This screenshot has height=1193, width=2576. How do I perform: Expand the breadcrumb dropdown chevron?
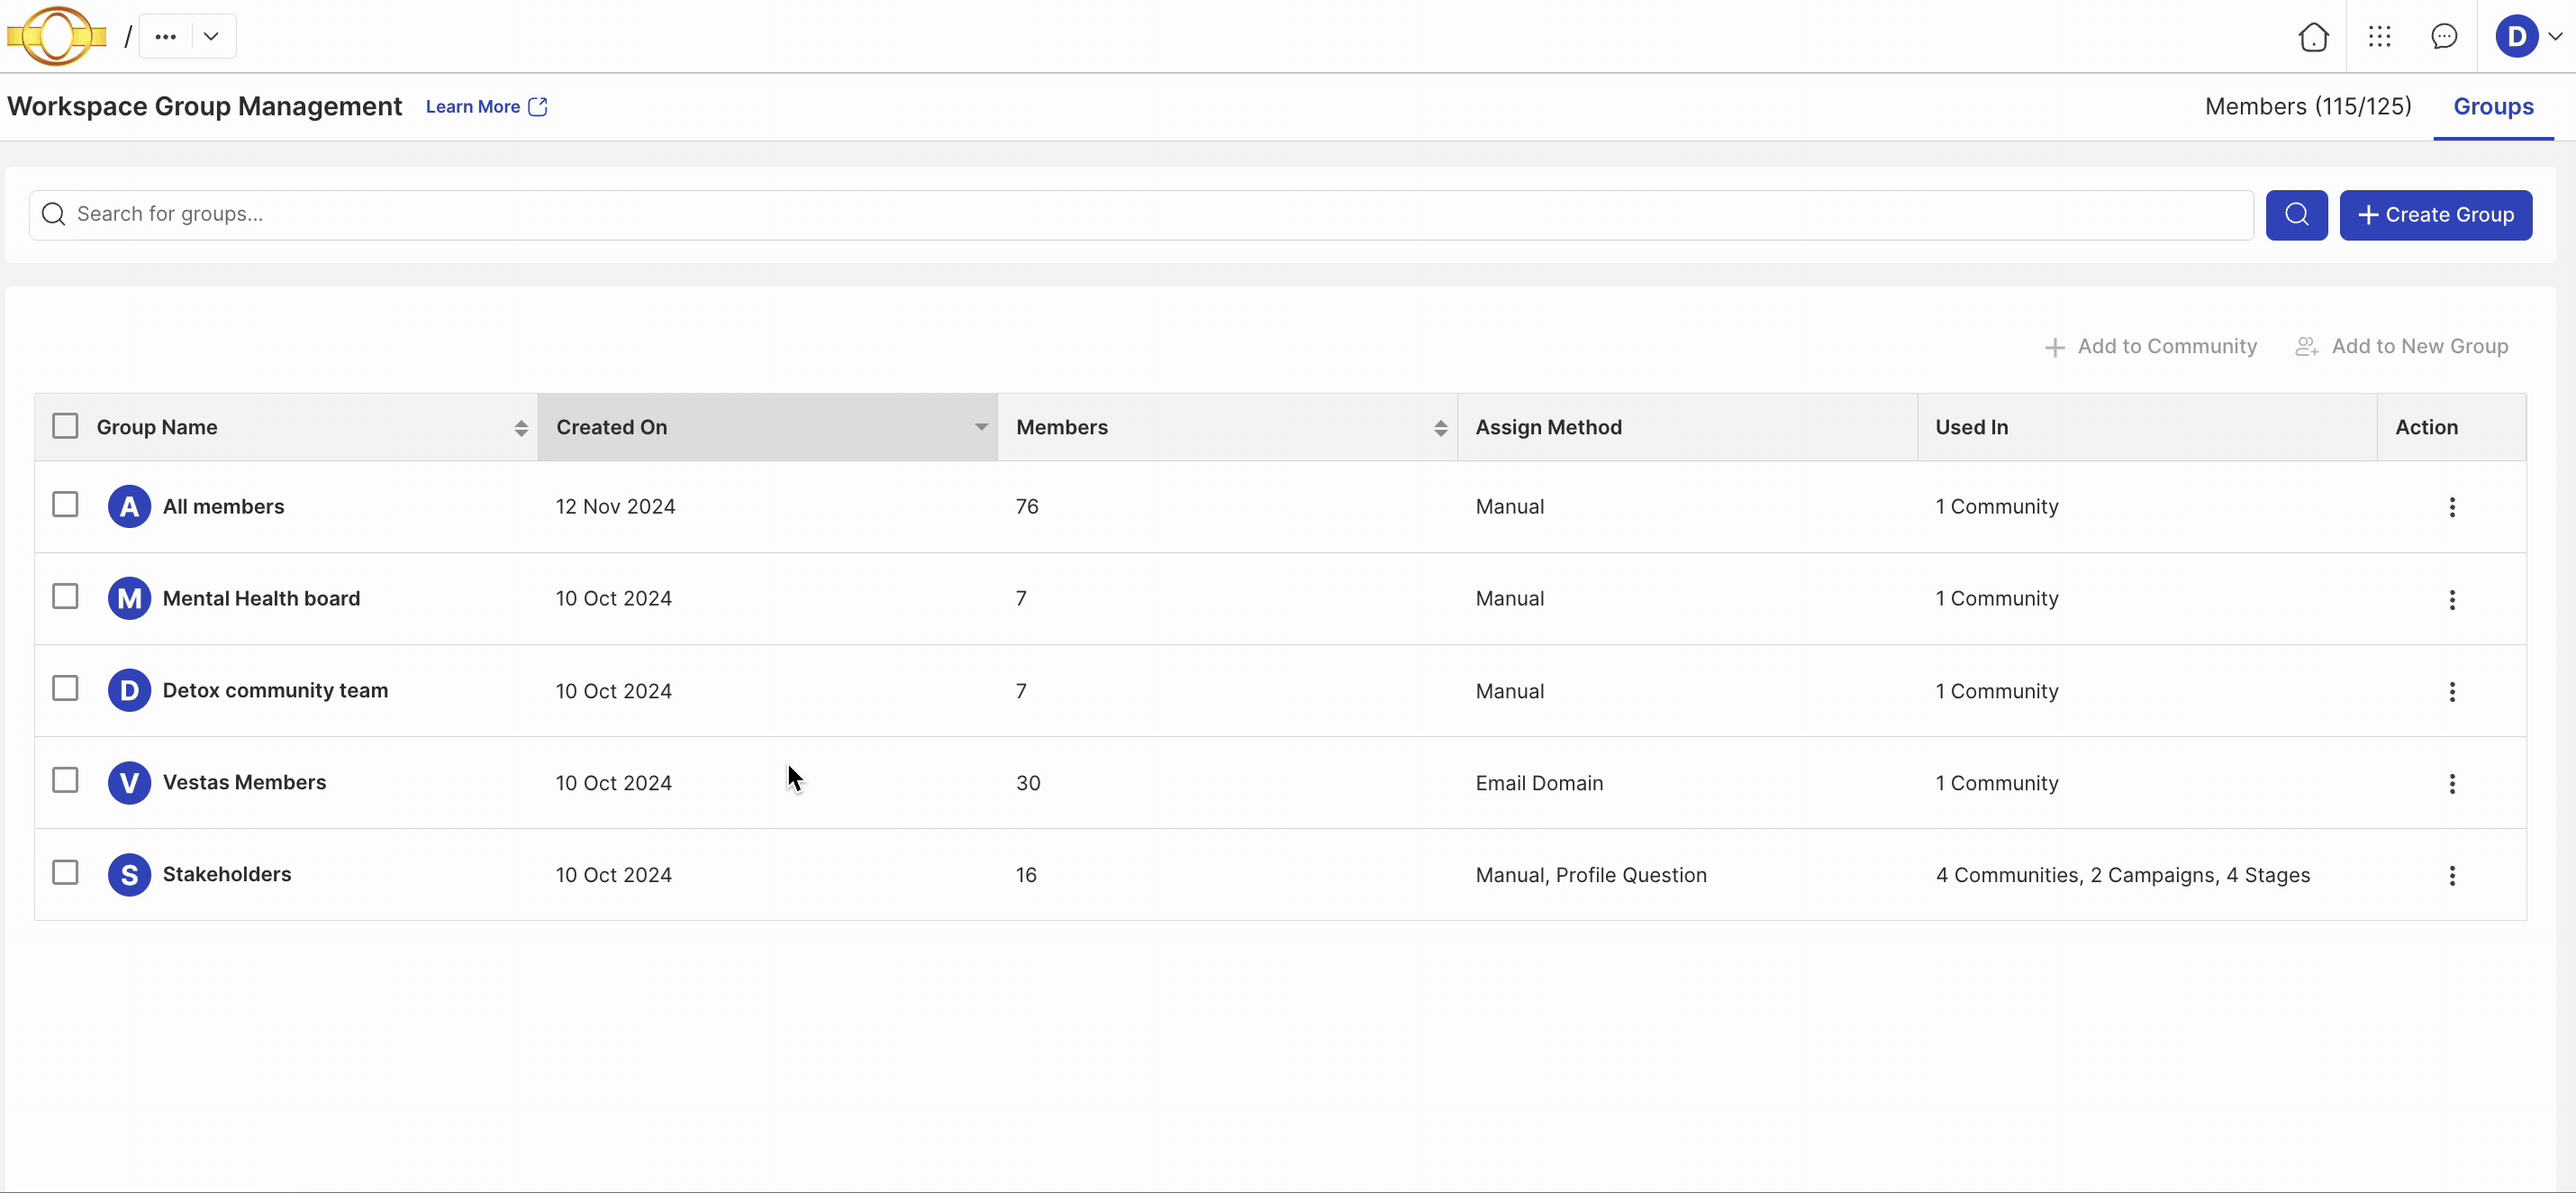[211, 36]
